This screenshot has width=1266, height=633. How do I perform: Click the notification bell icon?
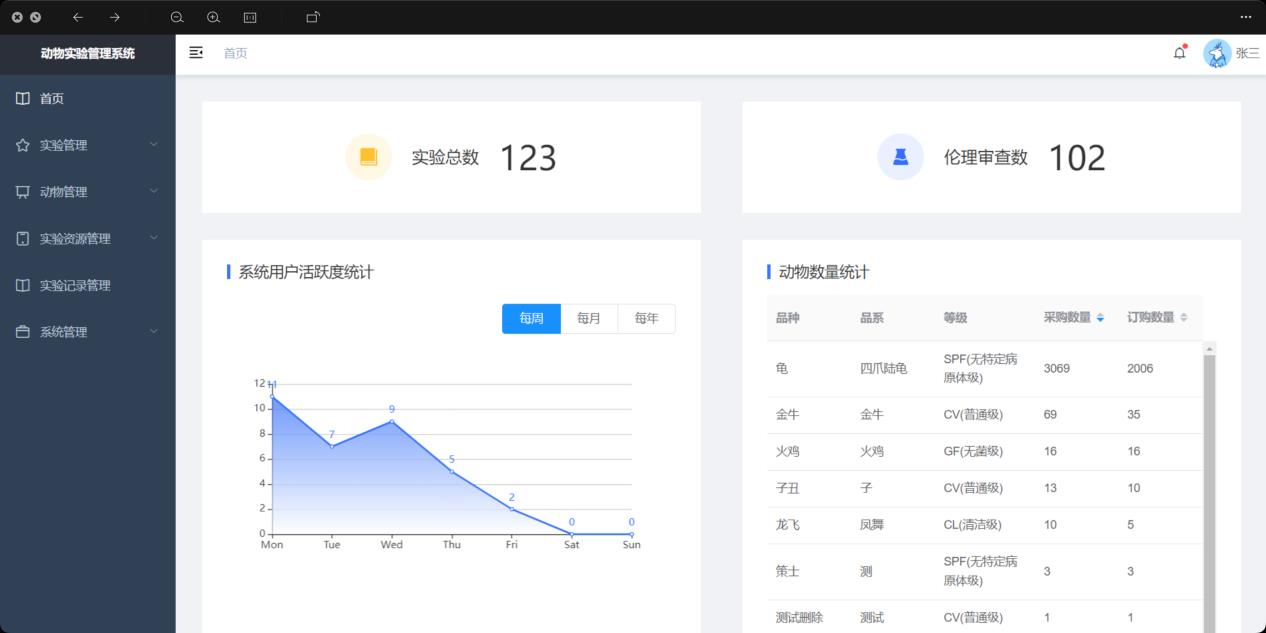click(1180, 53)
